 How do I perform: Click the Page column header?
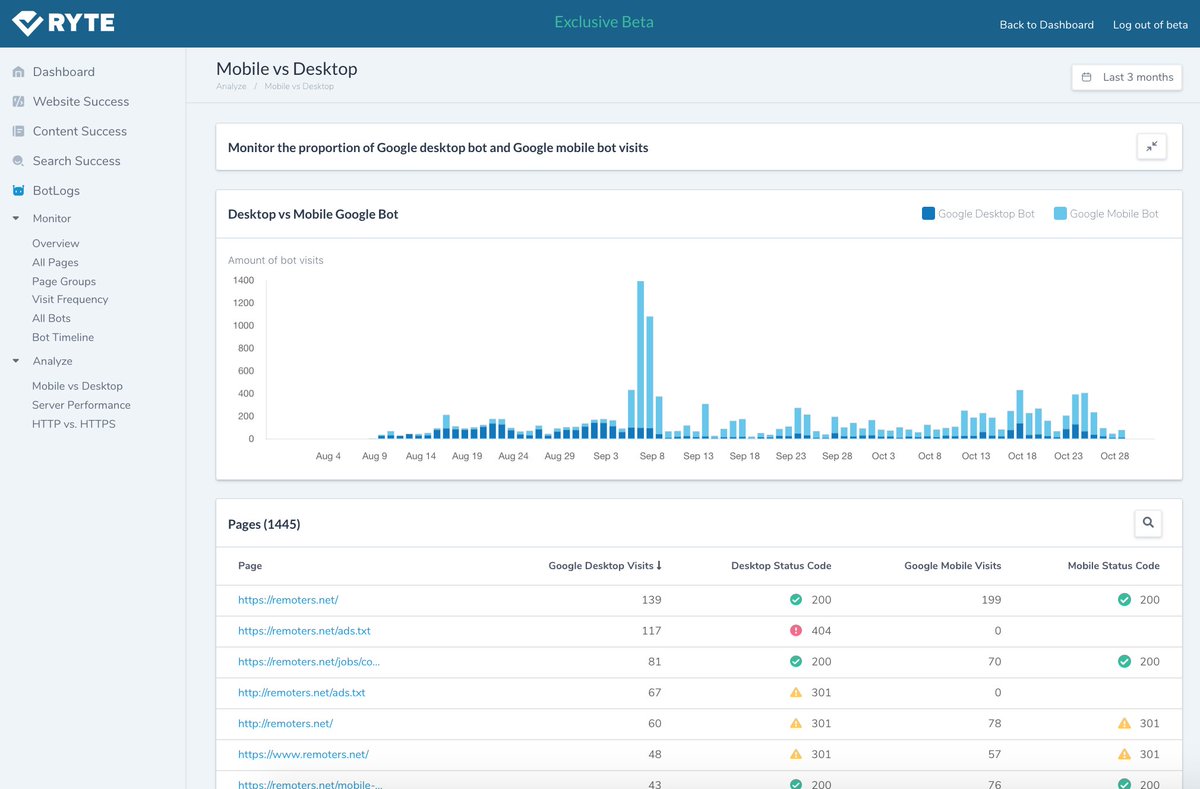coord(250,566)
